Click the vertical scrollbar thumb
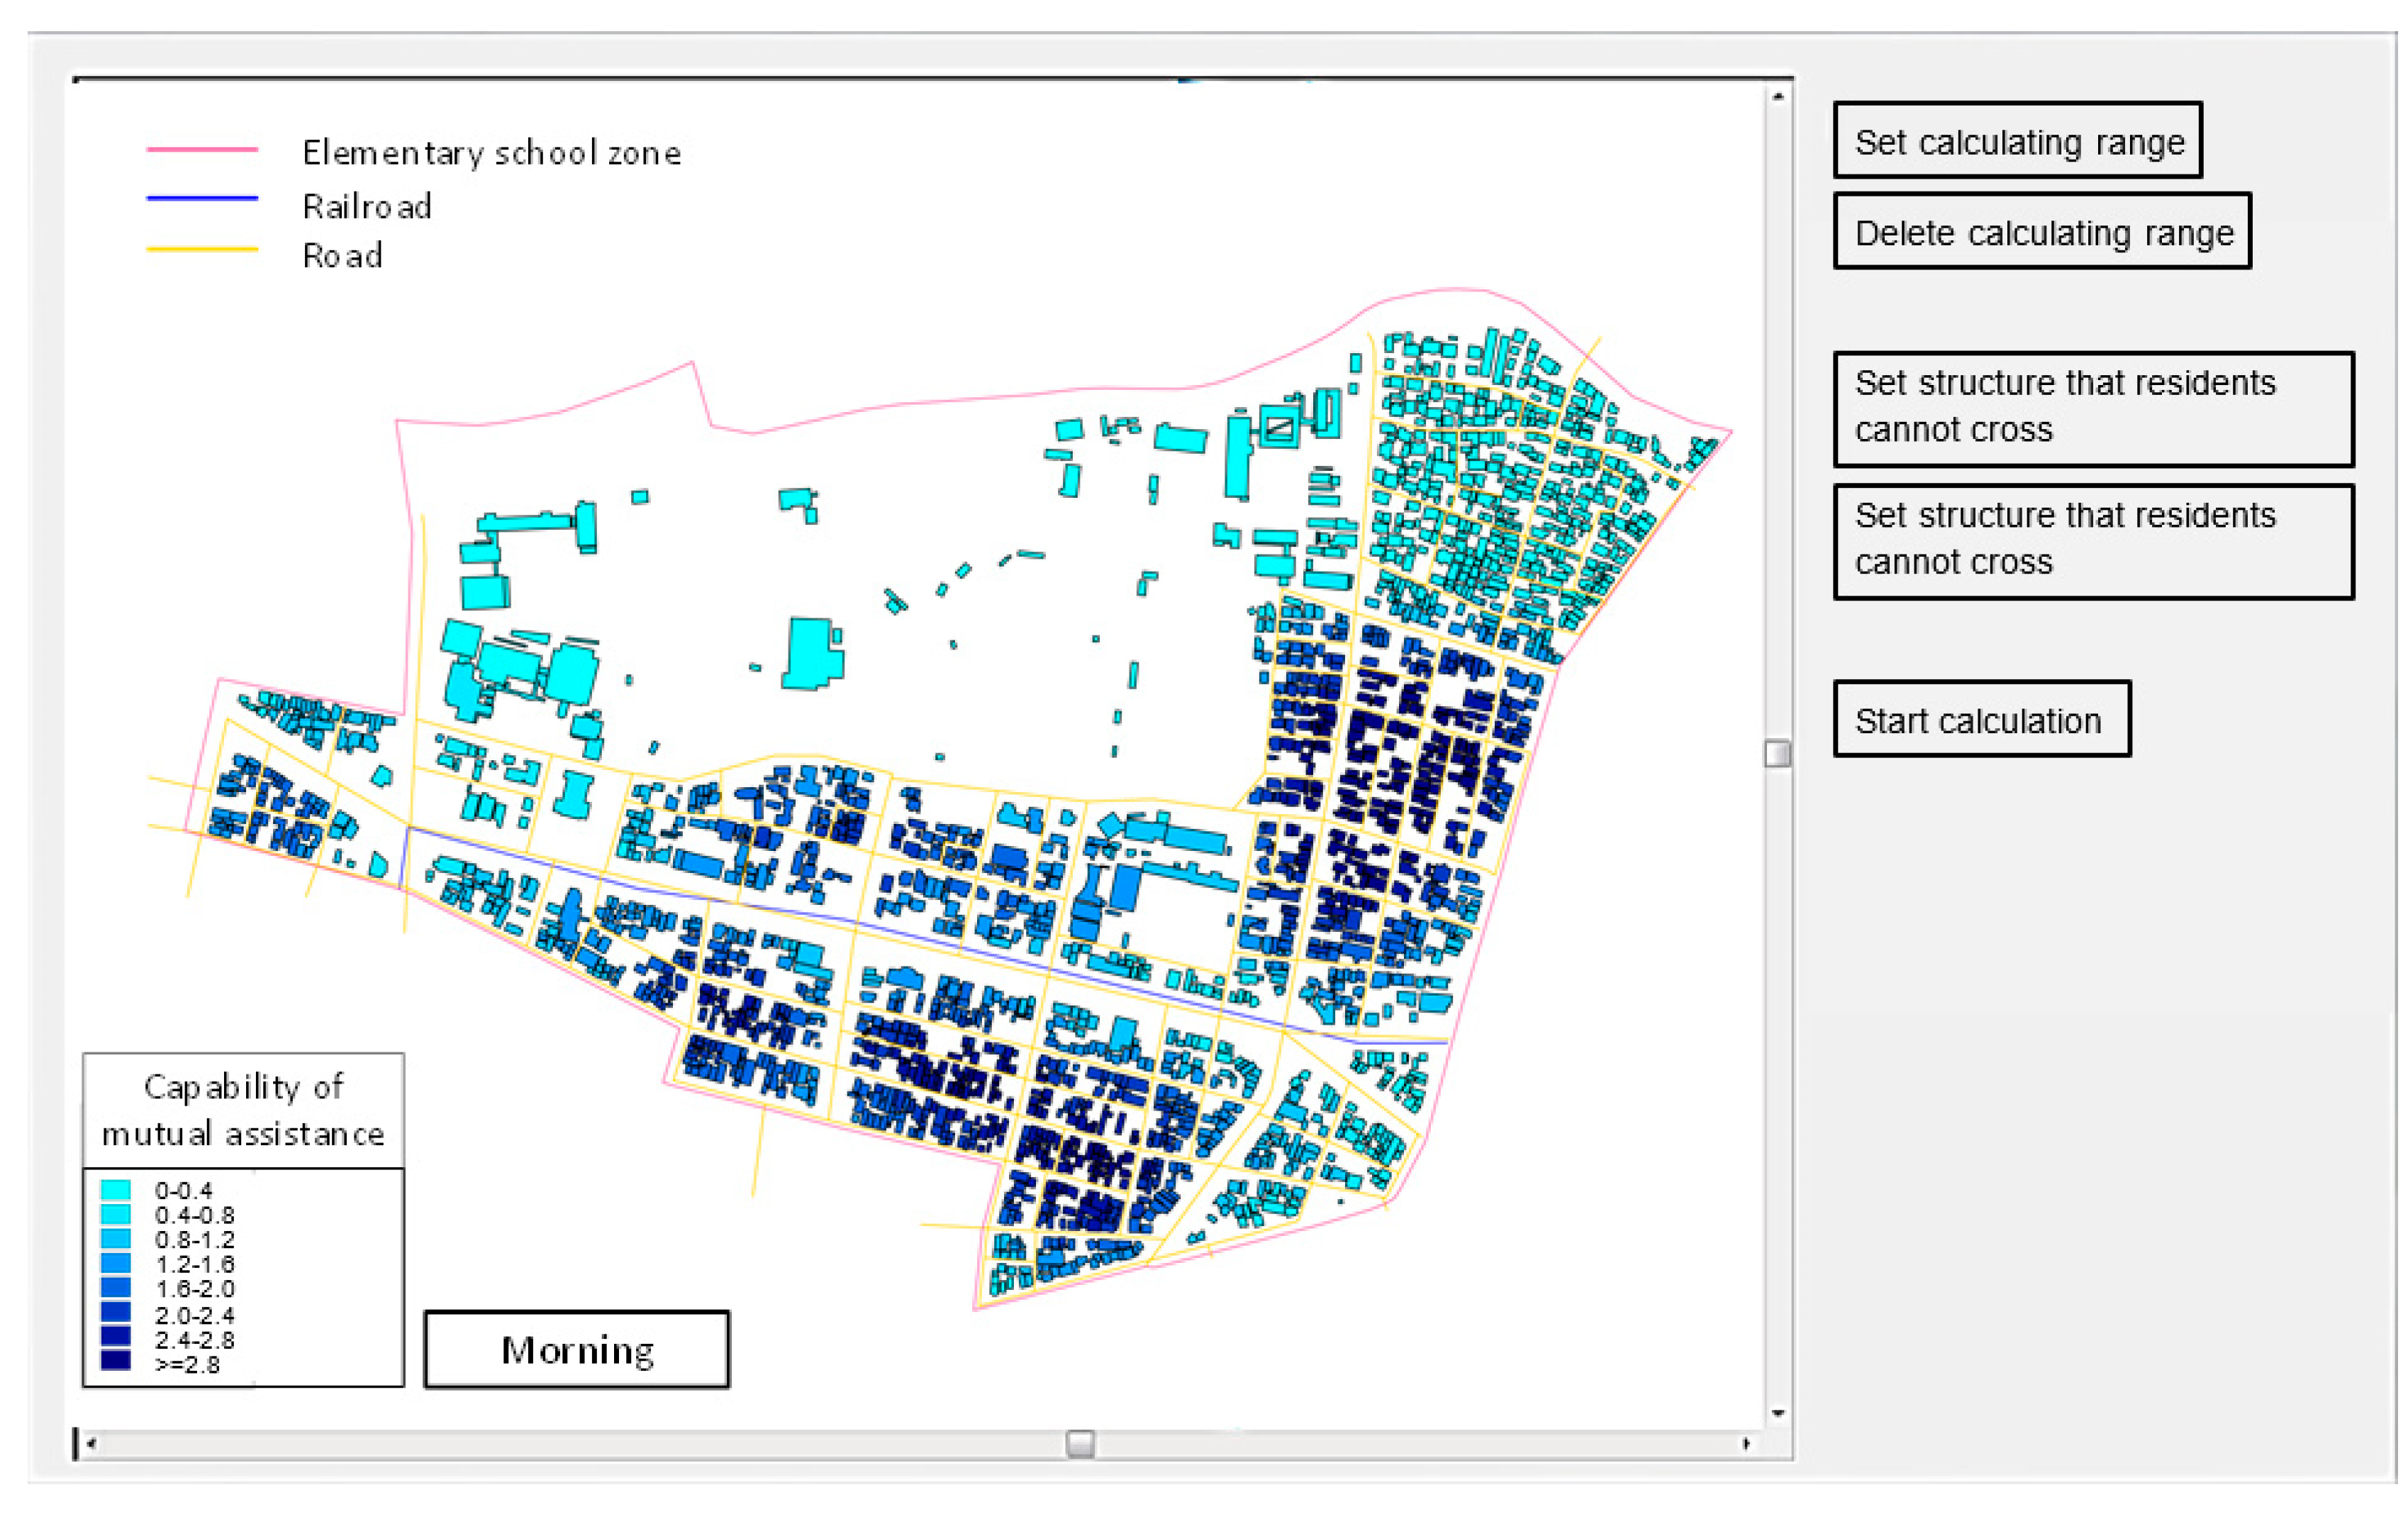This screenshot has height=1514, width=2408. point(1777,753)
